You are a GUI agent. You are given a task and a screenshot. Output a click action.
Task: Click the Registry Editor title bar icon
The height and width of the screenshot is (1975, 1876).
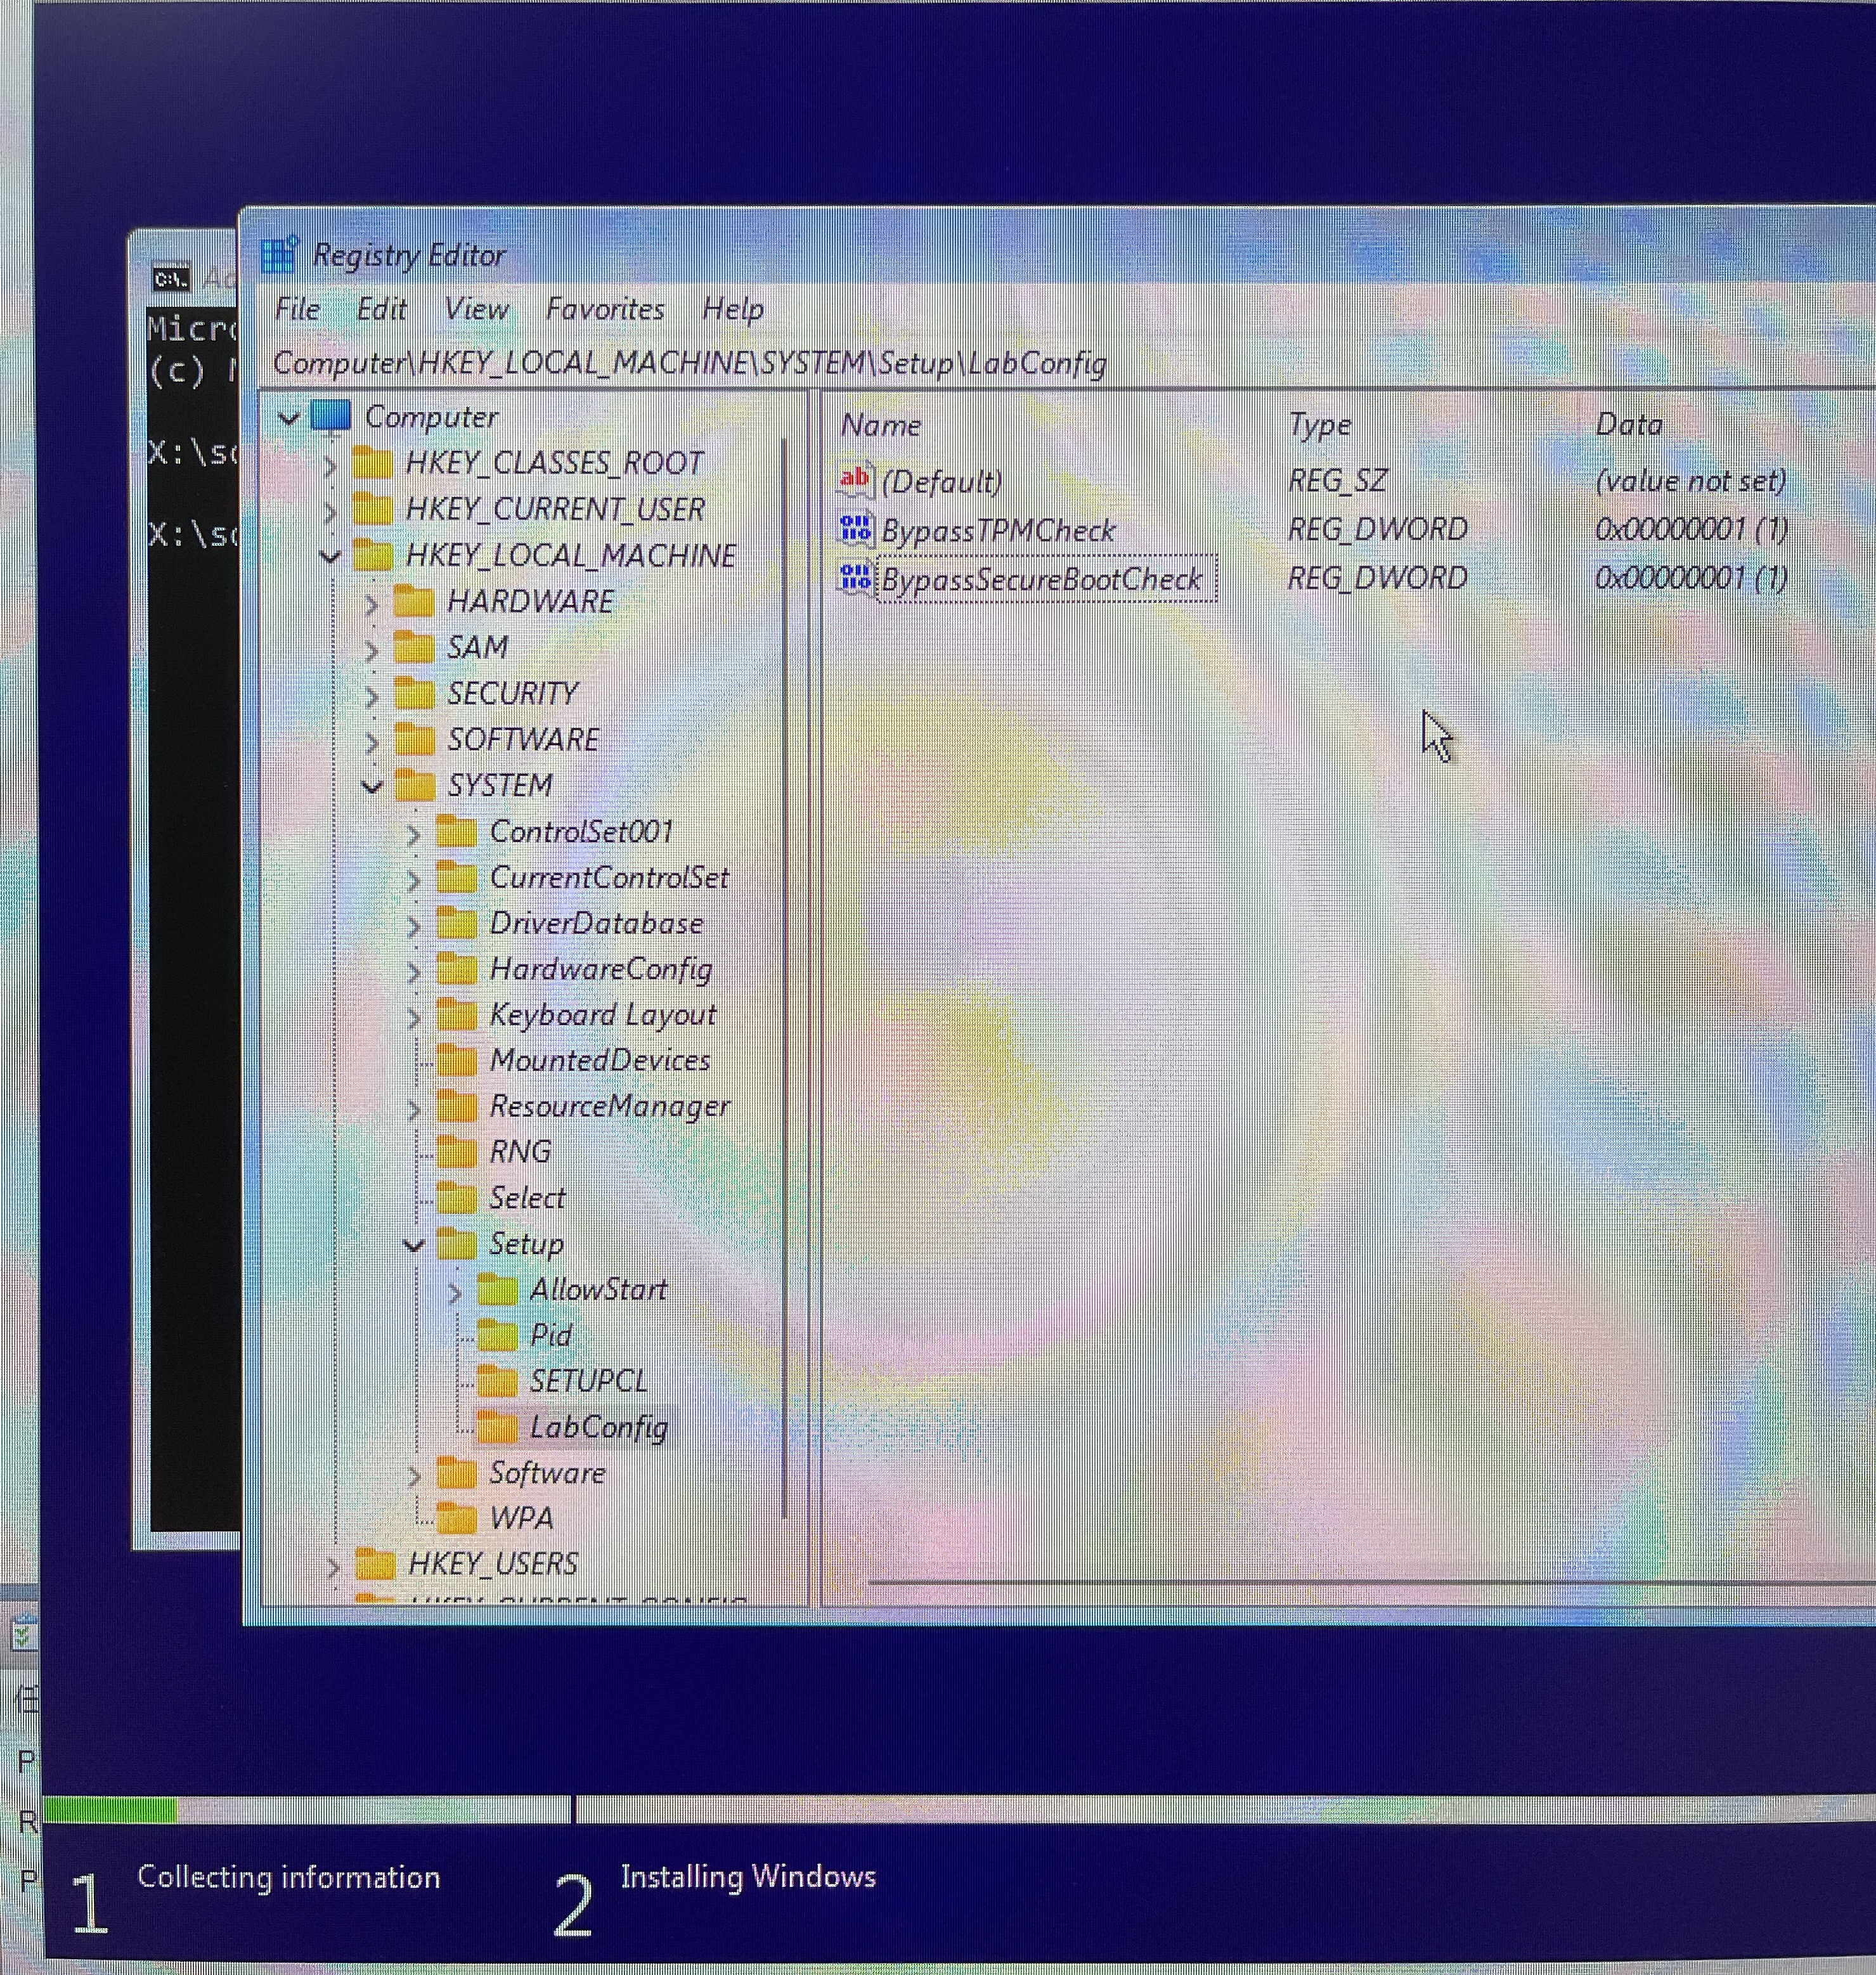[x=279, y=255]
